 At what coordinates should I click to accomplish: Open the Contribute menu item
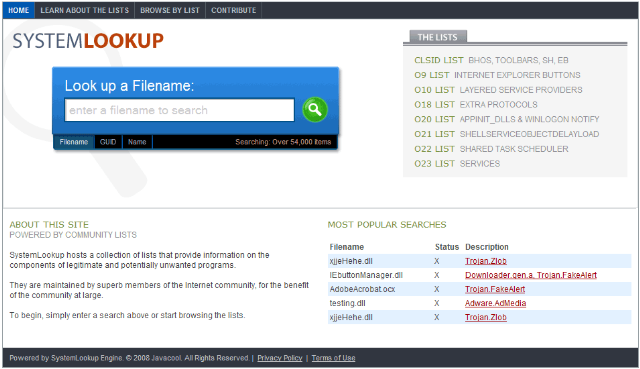233,10
